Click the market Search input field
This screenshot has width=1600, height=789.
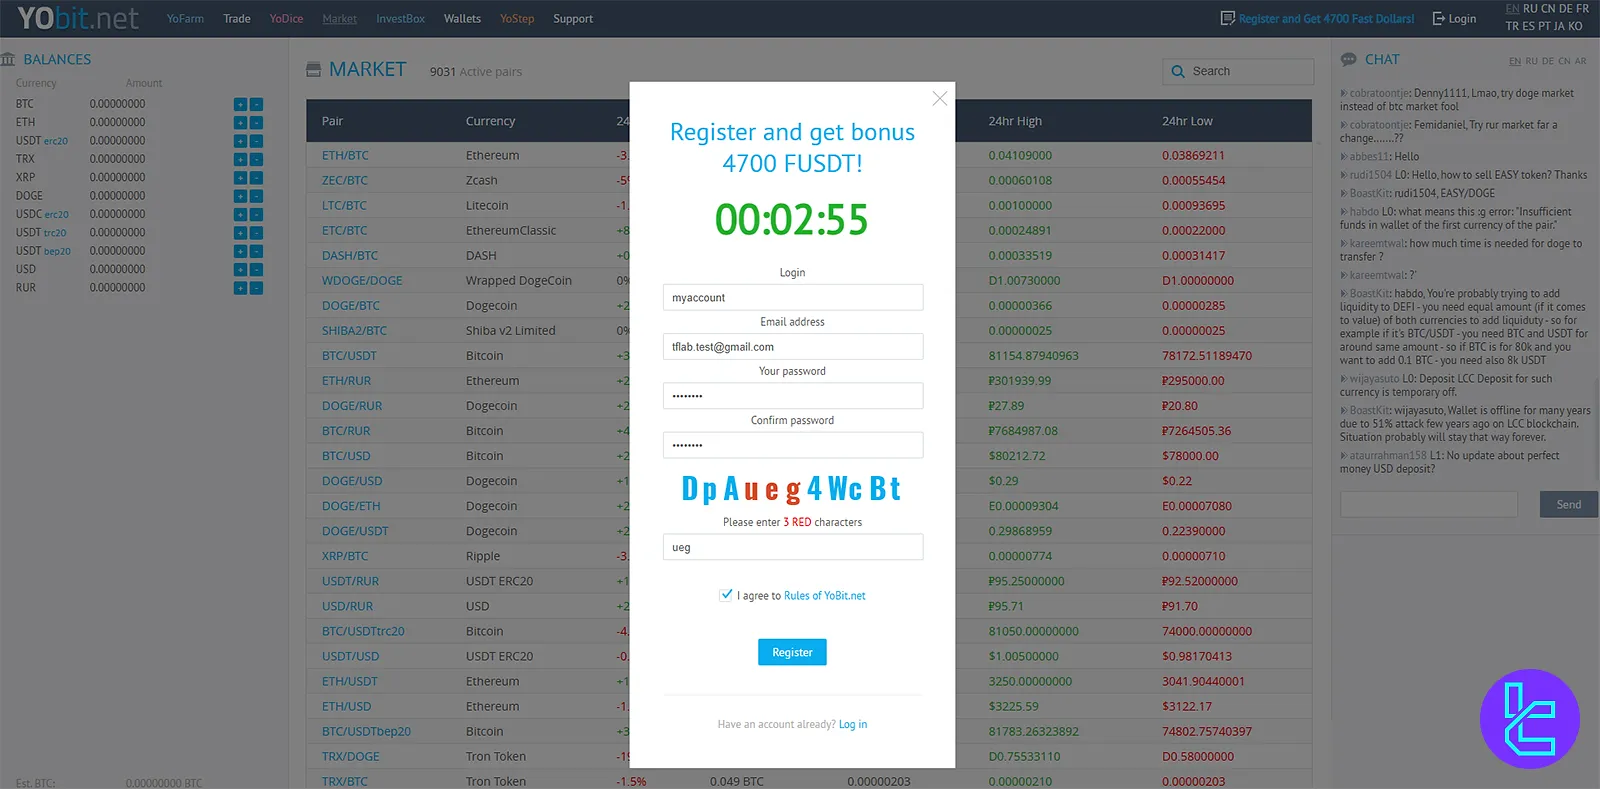click(x=1238, y=71)
